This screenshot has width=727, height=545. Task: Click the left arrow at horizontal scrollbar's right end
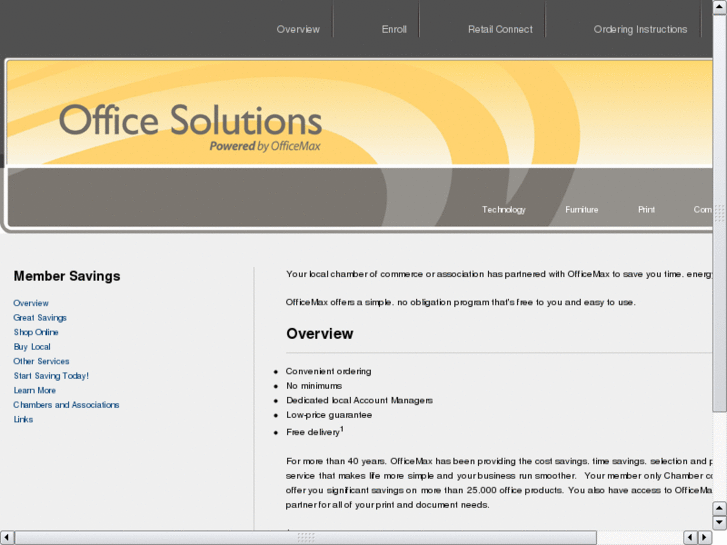point(690,537)
